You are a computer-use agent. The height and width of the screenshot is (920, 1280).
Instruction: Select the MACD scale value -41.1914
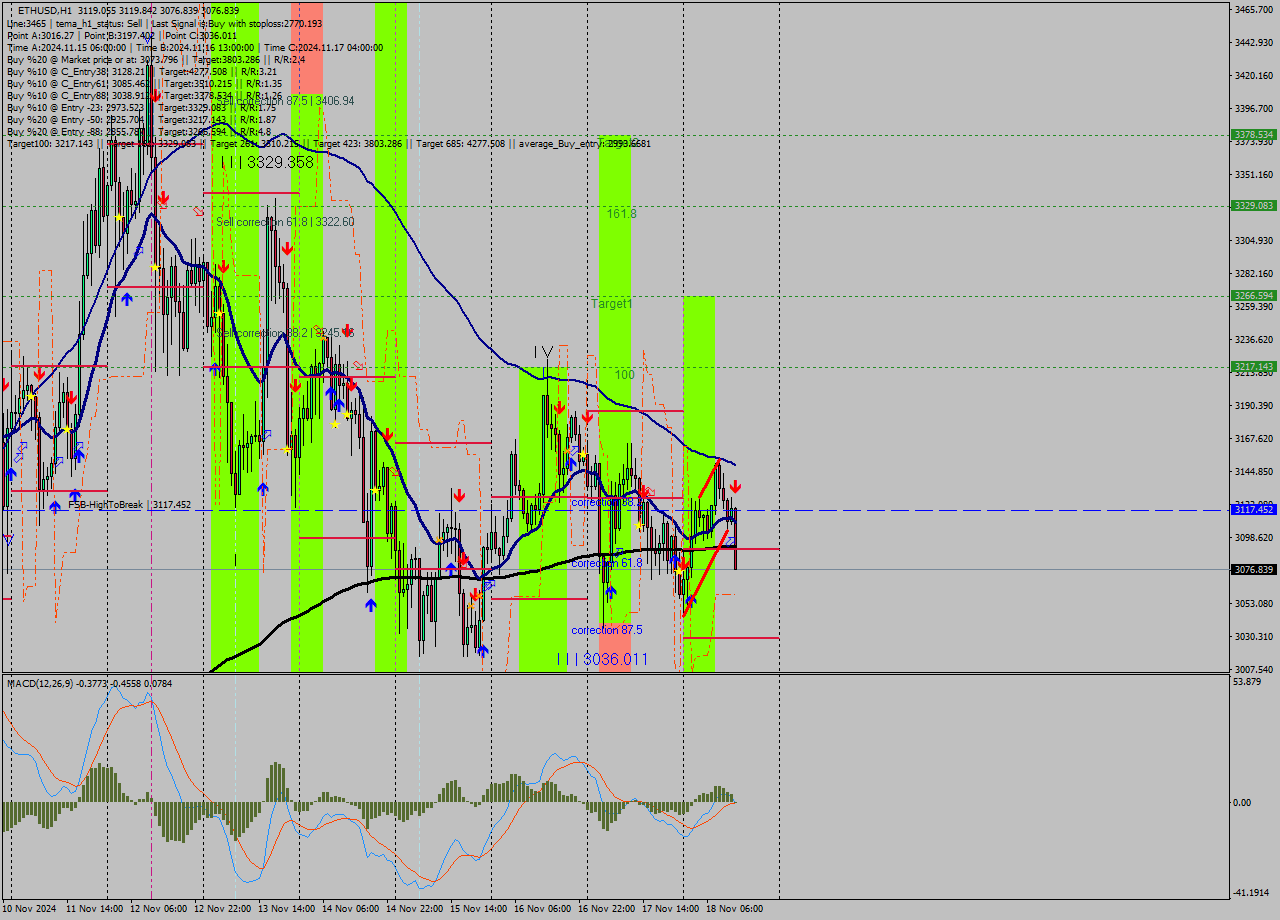pyautogui.click(x=1252, y=892)
